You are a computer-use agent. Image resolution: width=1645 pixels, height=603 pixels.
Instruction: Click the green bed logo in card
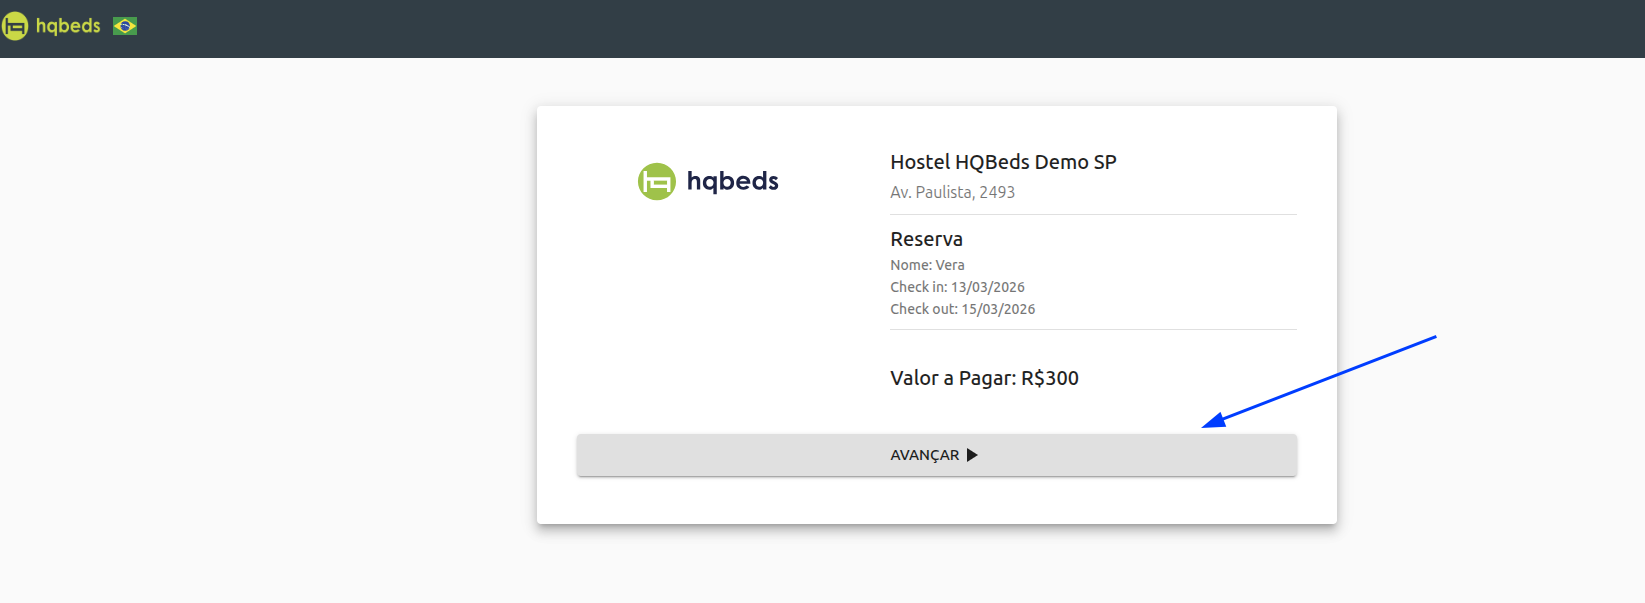click(657, 181)
